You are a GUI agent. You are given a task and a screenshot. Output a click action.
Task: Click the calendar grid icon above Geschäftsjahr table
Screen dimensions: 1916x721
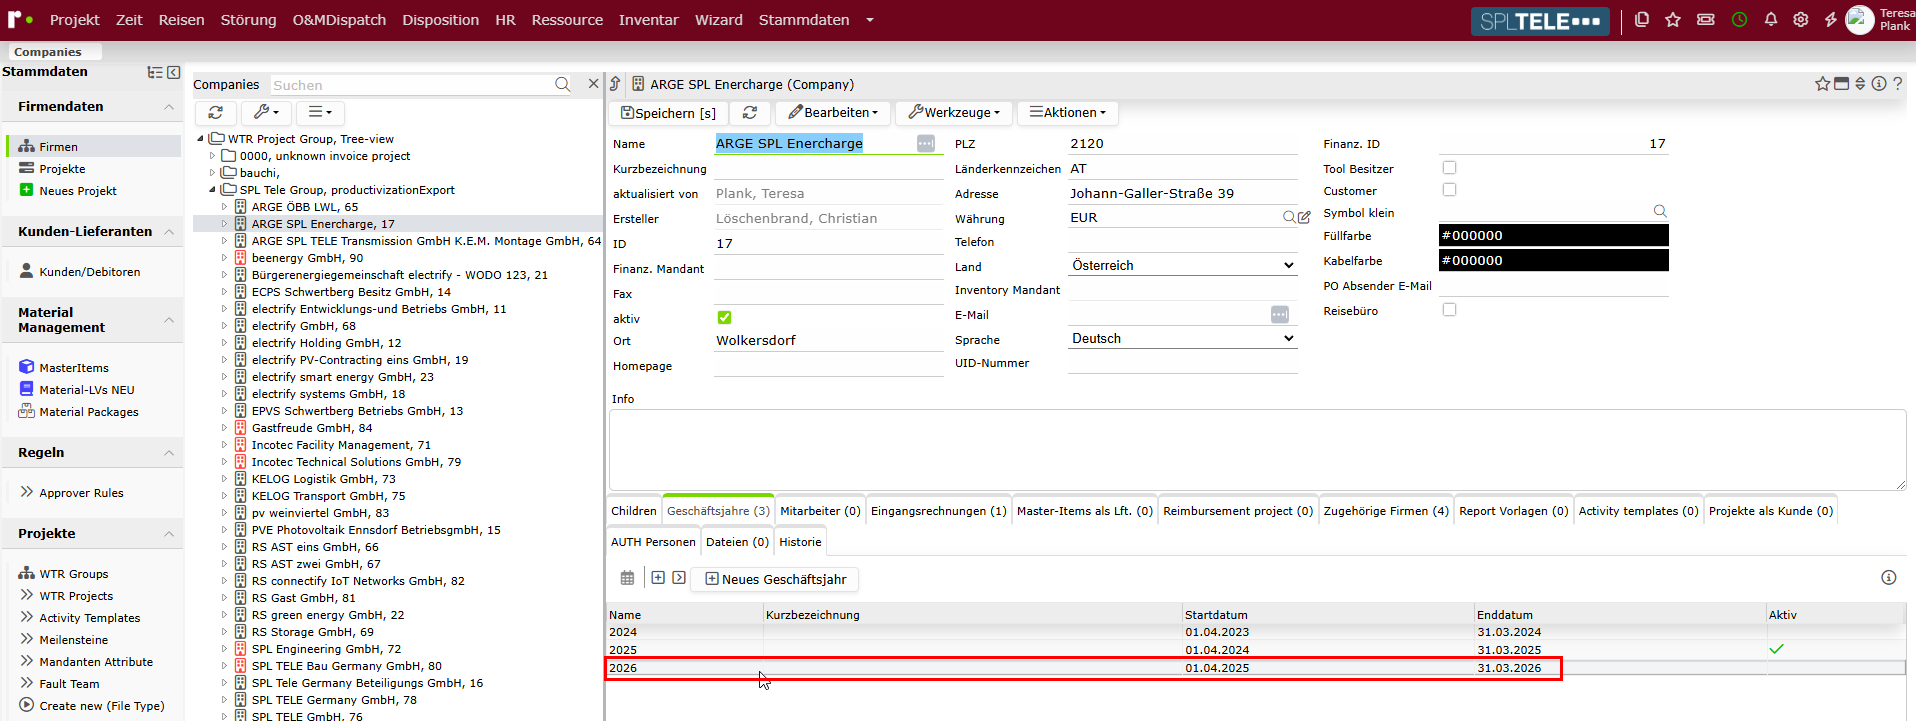(x=627, y=578)
